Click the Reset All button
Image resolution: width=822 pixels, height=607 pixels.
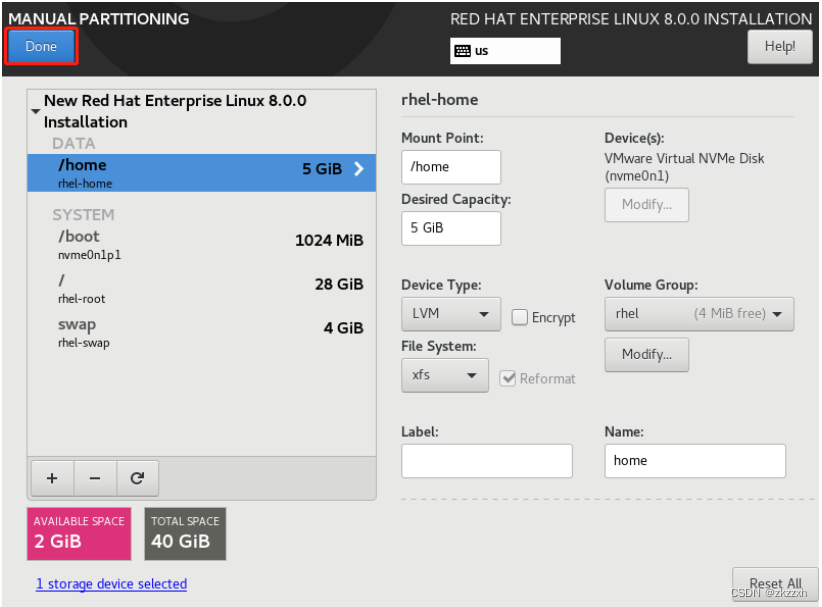tap(775, 583)
